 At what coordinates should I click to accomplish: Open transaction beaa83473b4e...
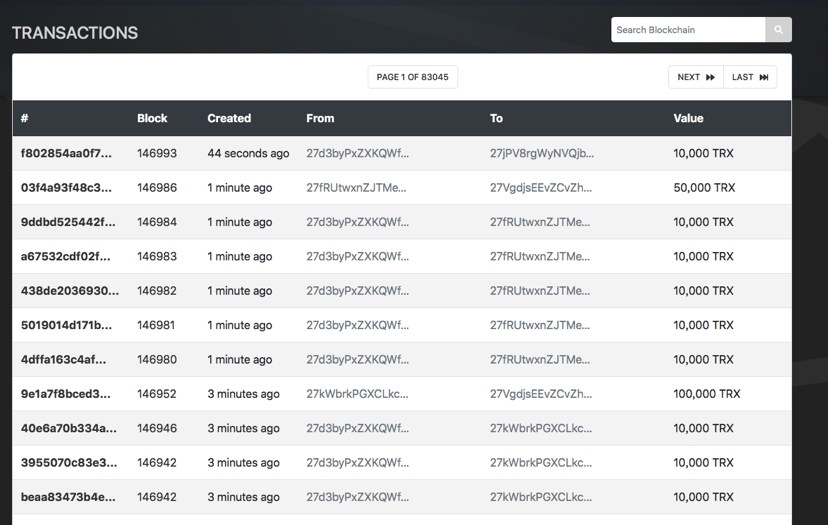[68, 496]
